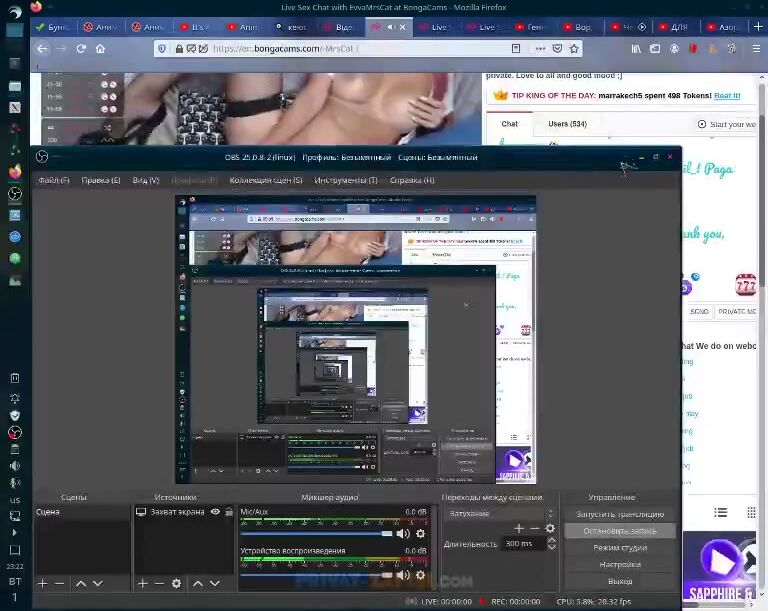The width and height of the screenshot is (768, 611).
Task: Mute the Устройство воспроизведения channel
Action: coord(403,573)
